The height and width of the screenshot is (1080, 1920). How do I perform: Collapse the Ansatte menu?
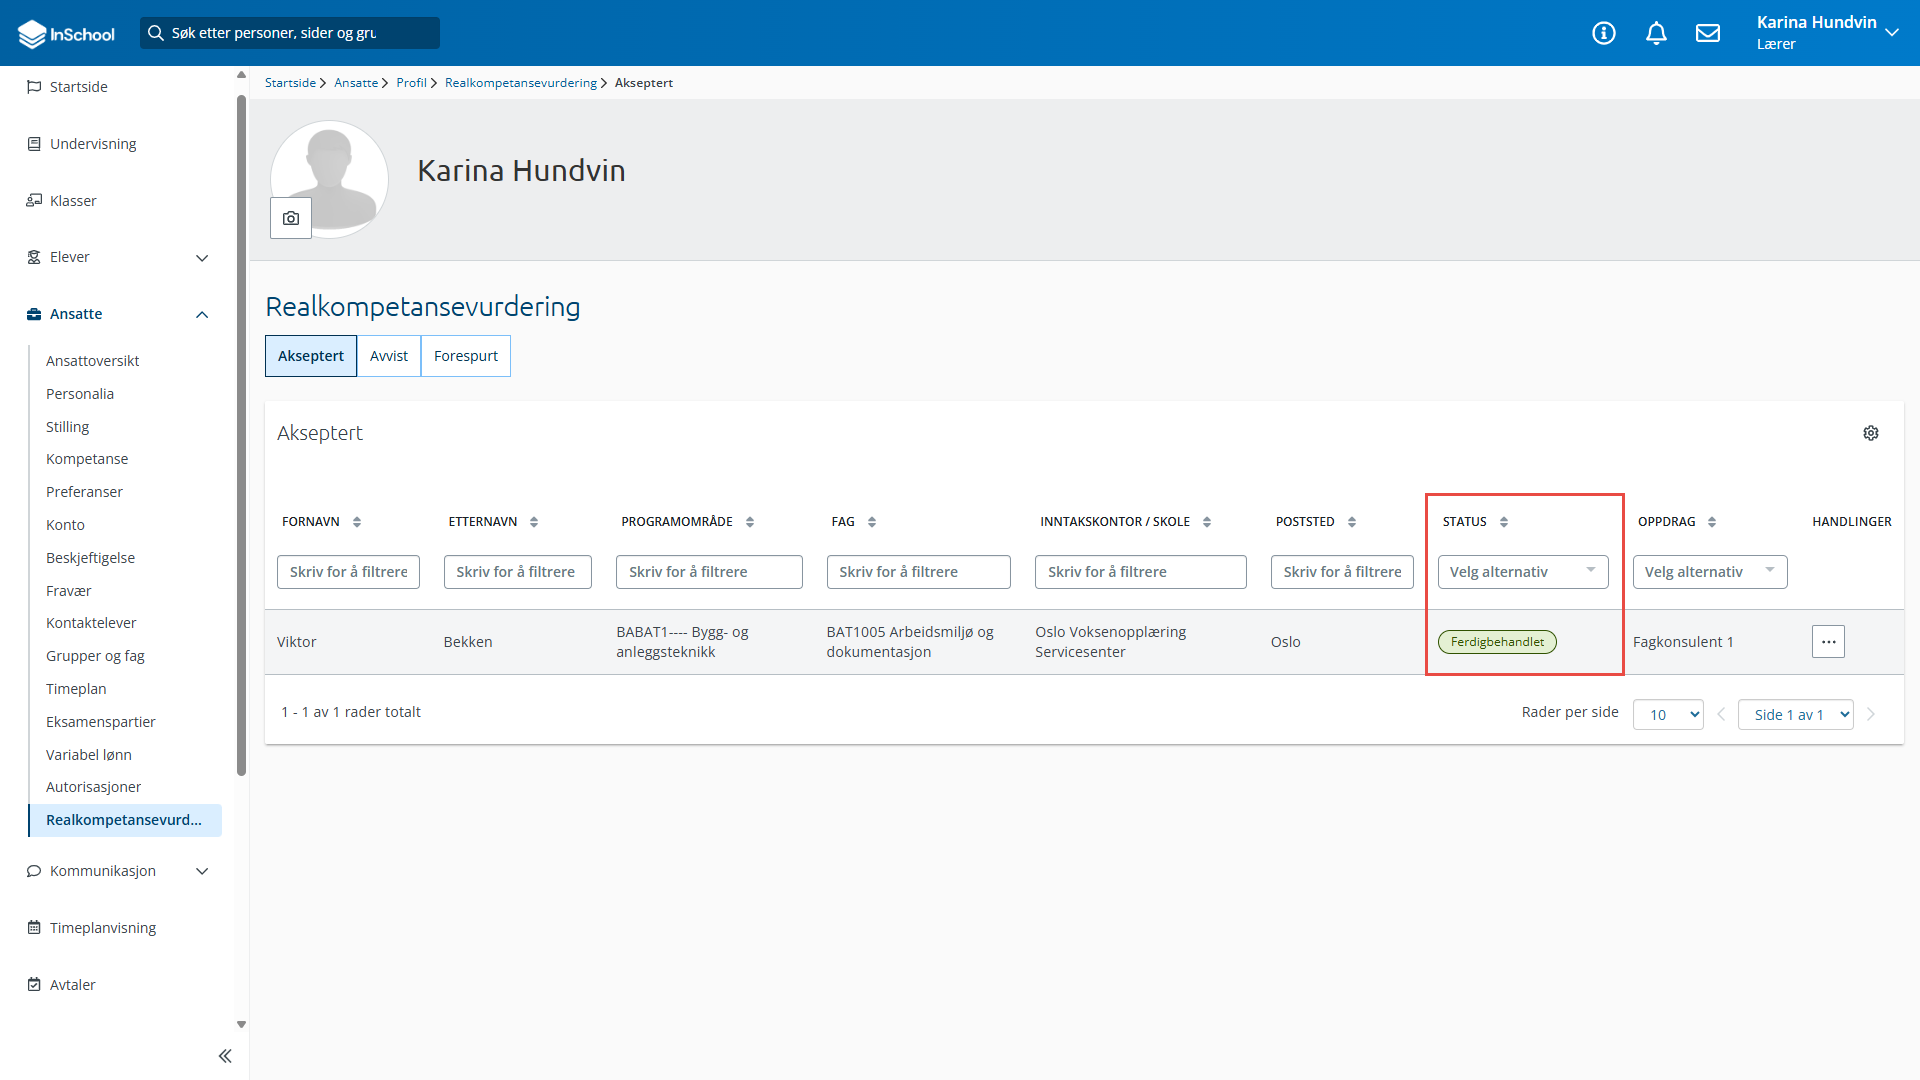[202, 315]
